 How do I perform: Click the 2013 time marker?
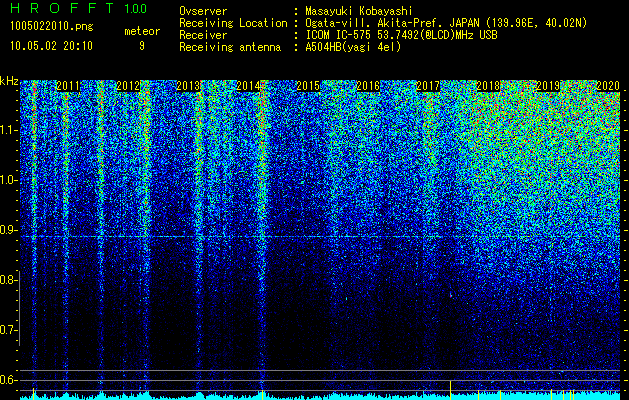click(188, 86)
